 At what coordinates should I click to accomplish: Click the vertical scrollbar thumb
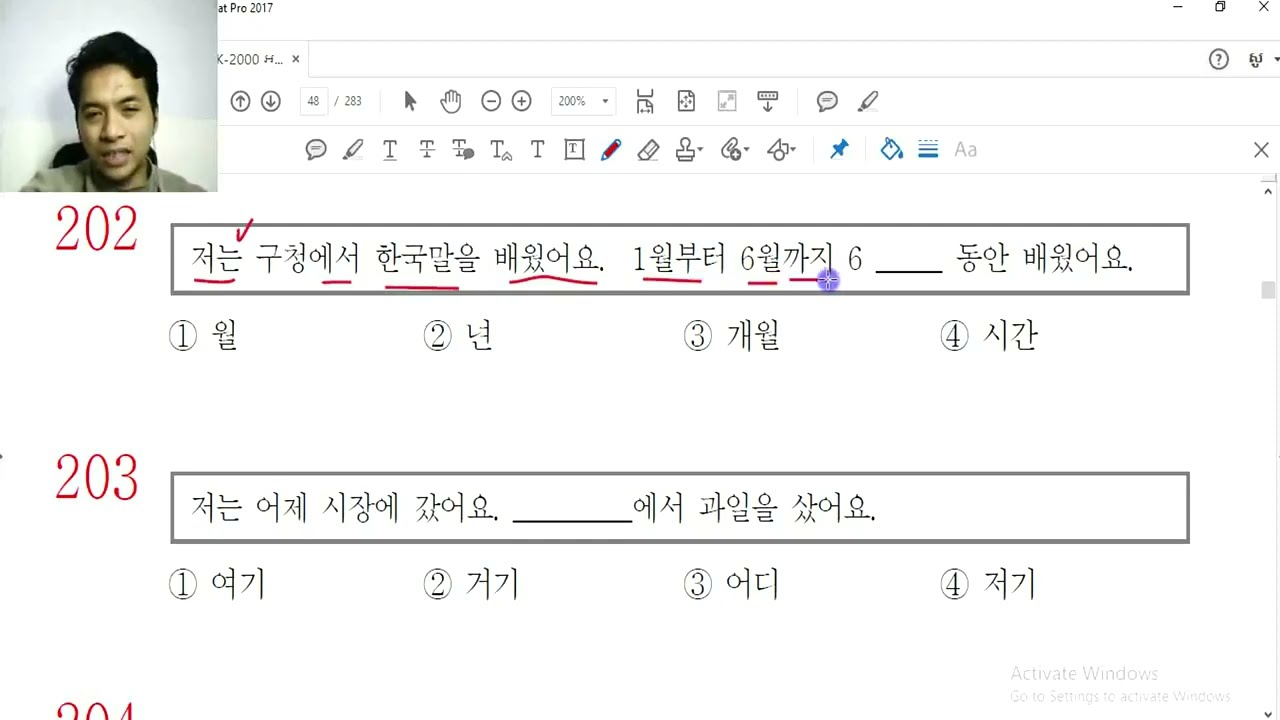point(1269,291)
